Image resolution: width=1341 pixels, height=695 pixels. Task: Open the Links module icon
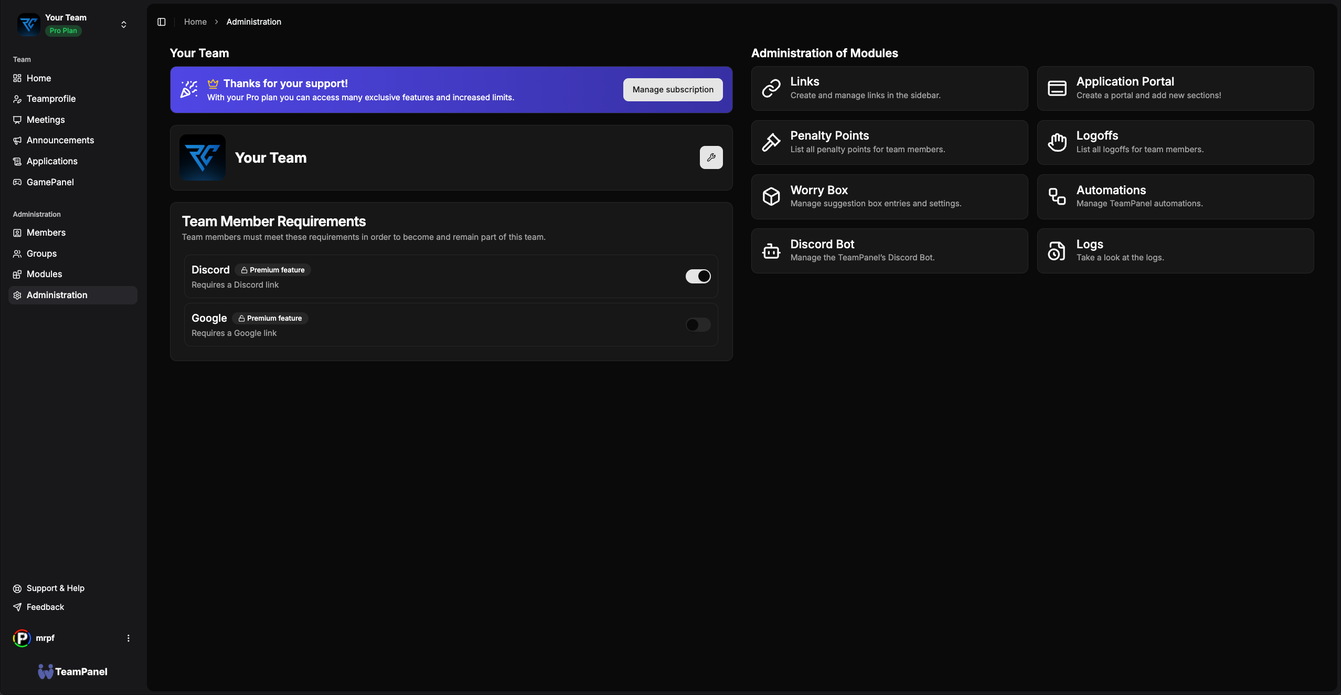coord(771,88)
